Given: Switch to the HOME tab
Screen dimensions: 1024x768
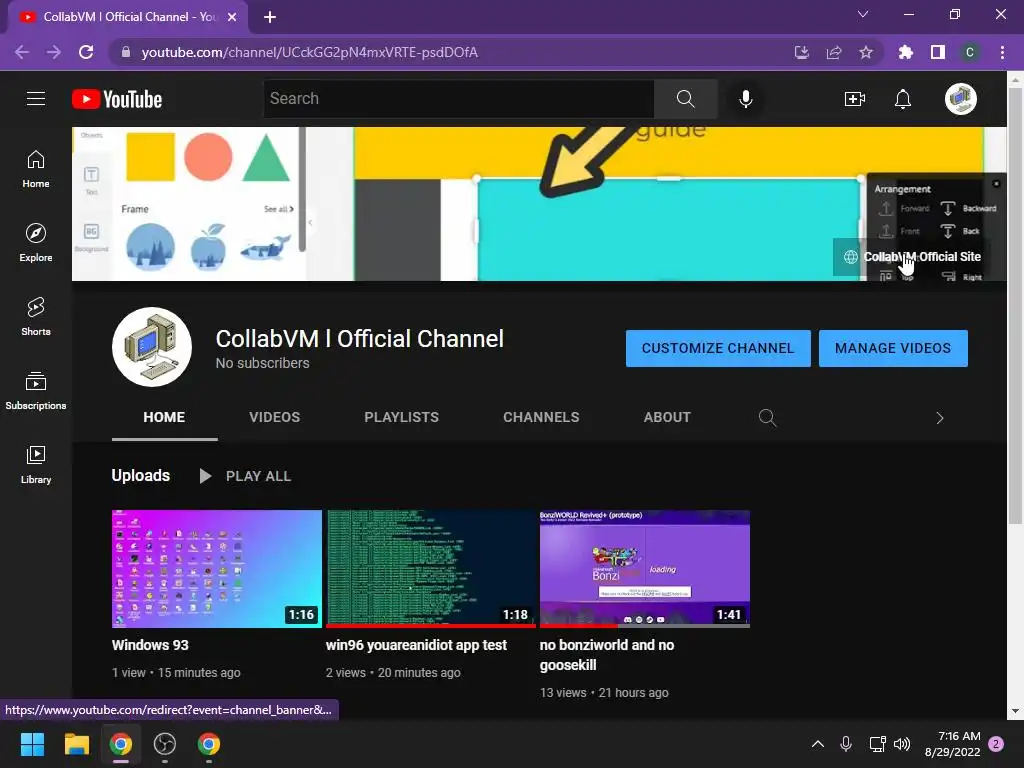Looking at the screenshot, I should click(x=164, y=417).
